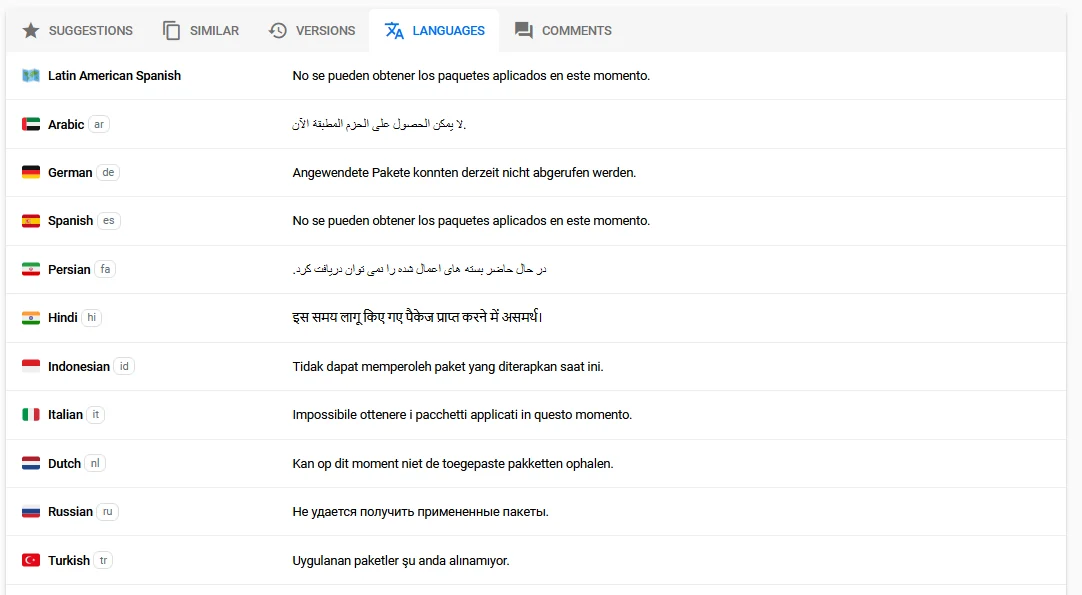Click the German flag icon
Viewport: 1082px width, 595px height.
click(x=30, y=172)
